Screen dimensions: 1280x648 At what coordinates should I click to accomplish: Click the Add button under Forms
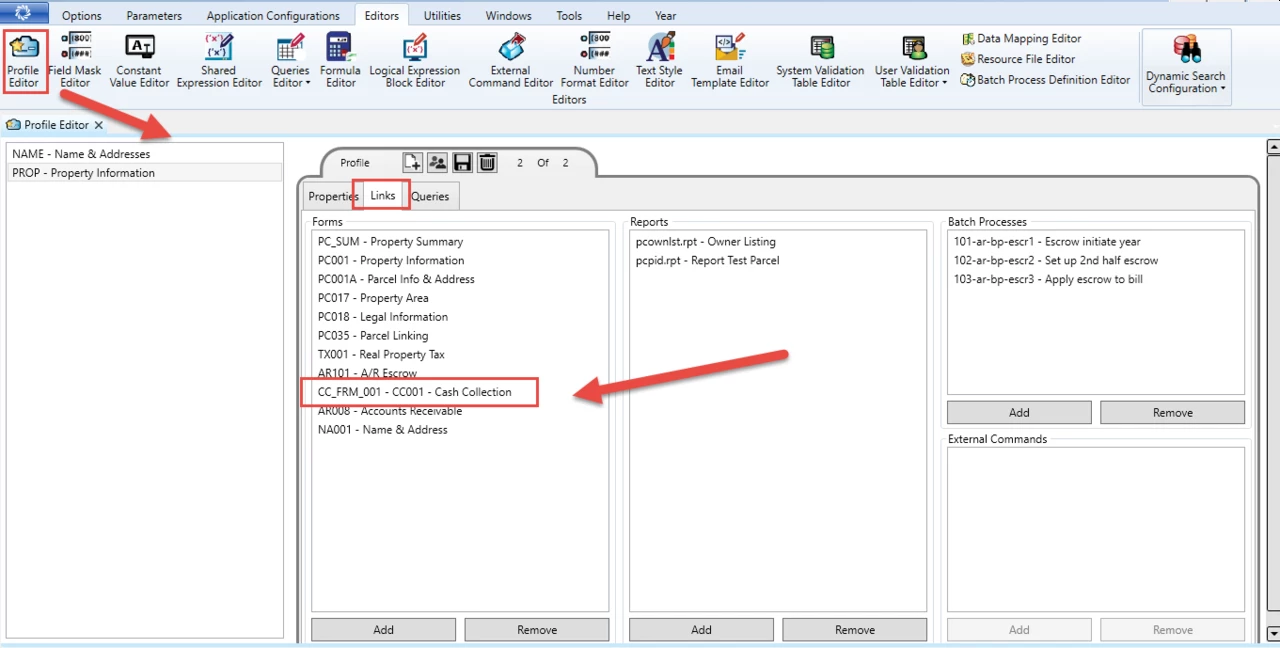pyautogui.click(x=383, y=630)
